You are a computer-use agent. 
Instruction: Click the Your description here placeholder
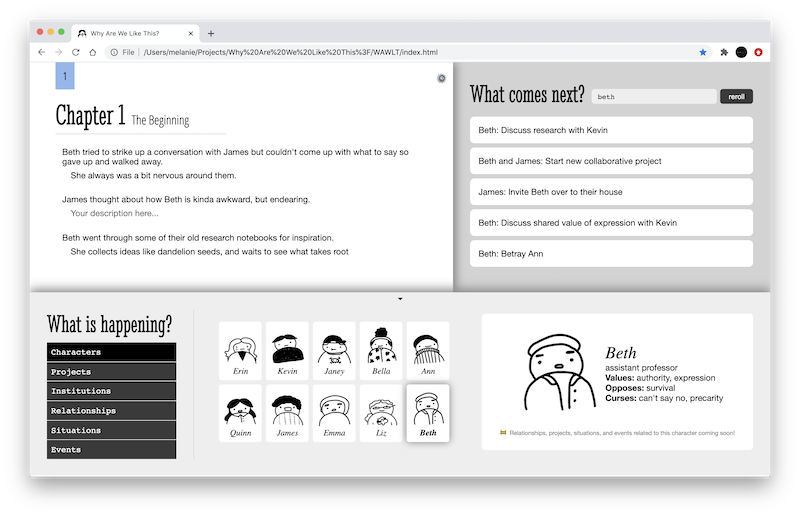point(114,213)
